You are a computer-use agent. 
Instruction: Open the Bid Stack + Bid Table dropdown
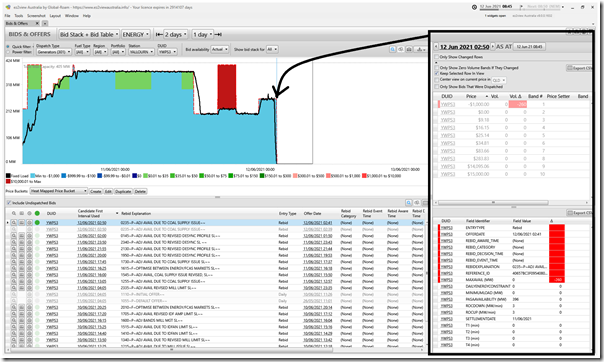click(89, 35)
